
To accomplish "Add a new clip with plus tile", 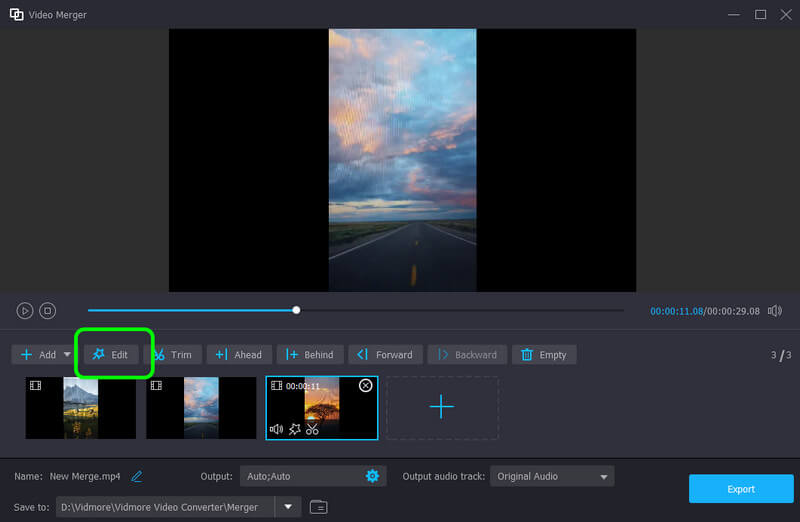I will (442, 407).
